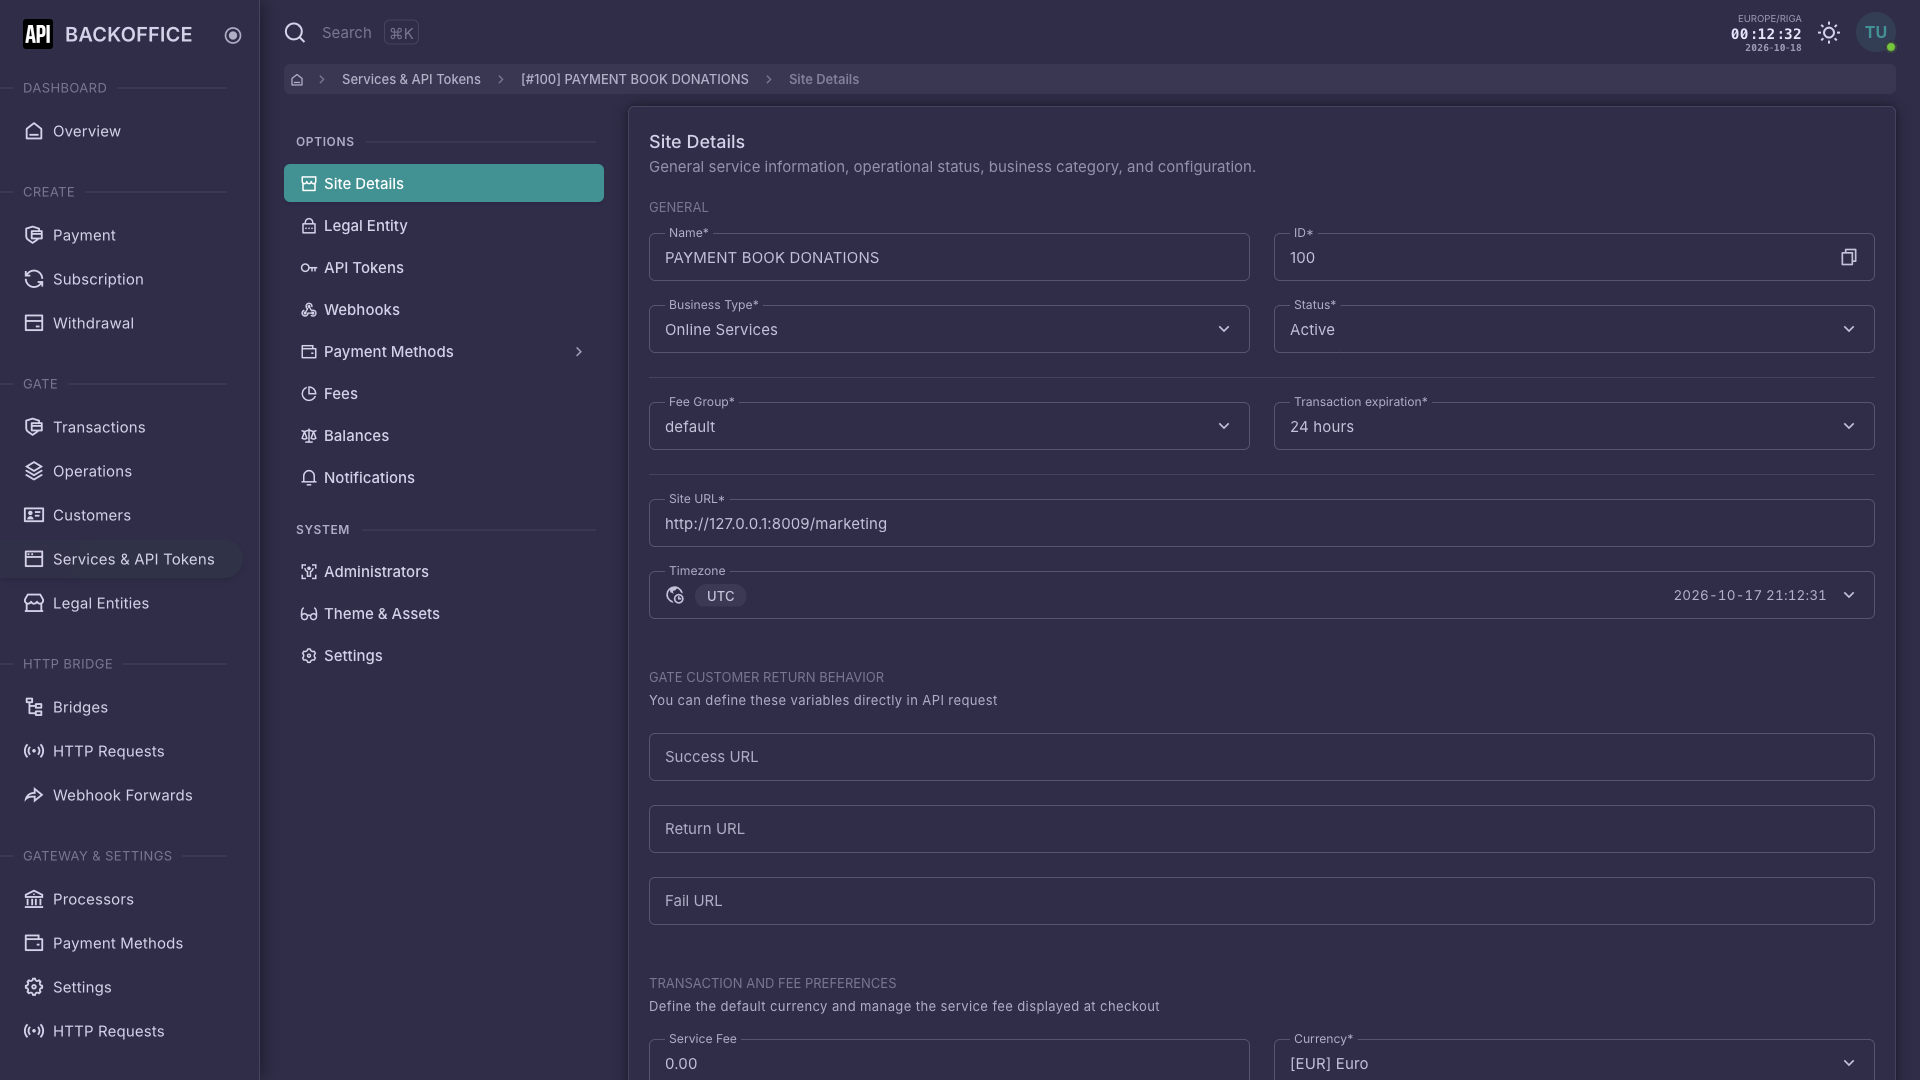Open Transactions in sidebar

(x=122, y=427)
